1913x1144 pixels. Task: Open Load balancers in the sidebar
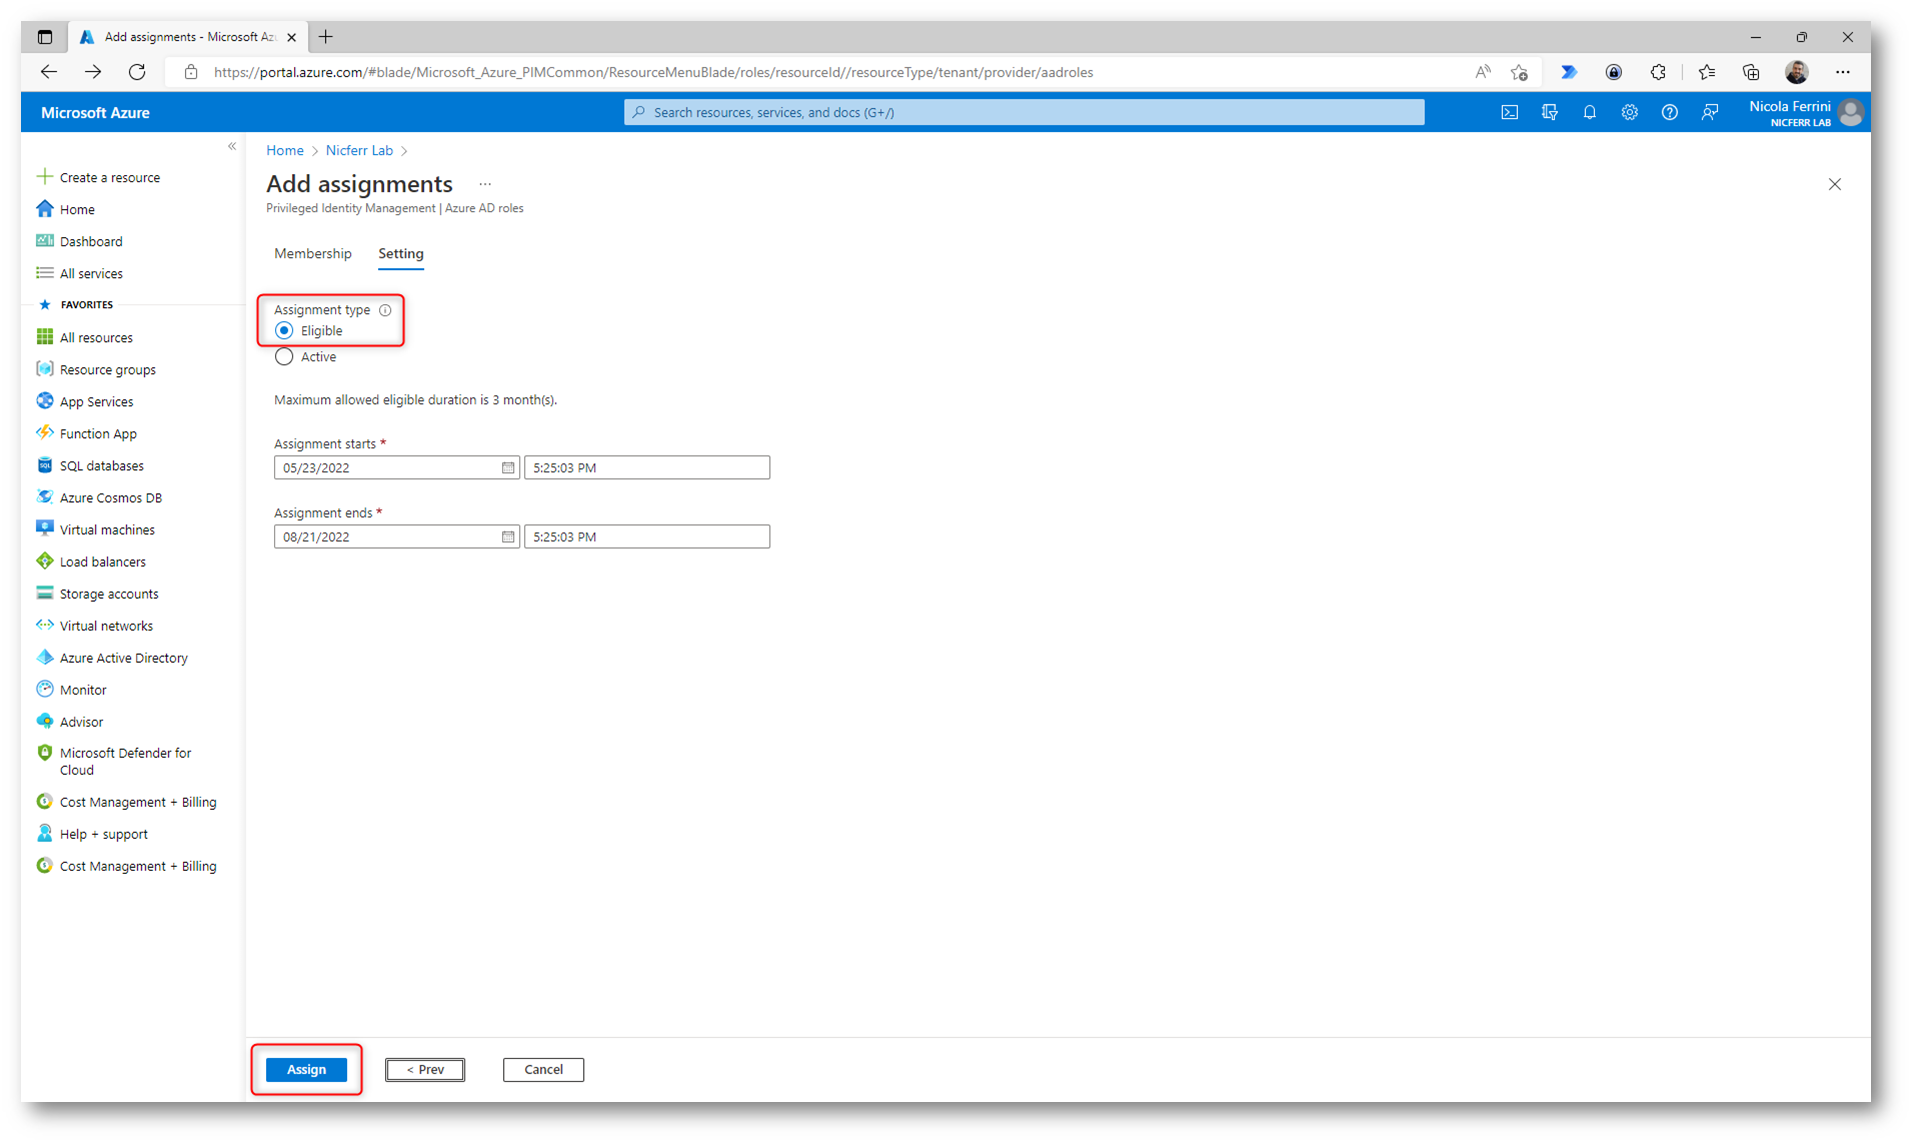tap(102, 561)
